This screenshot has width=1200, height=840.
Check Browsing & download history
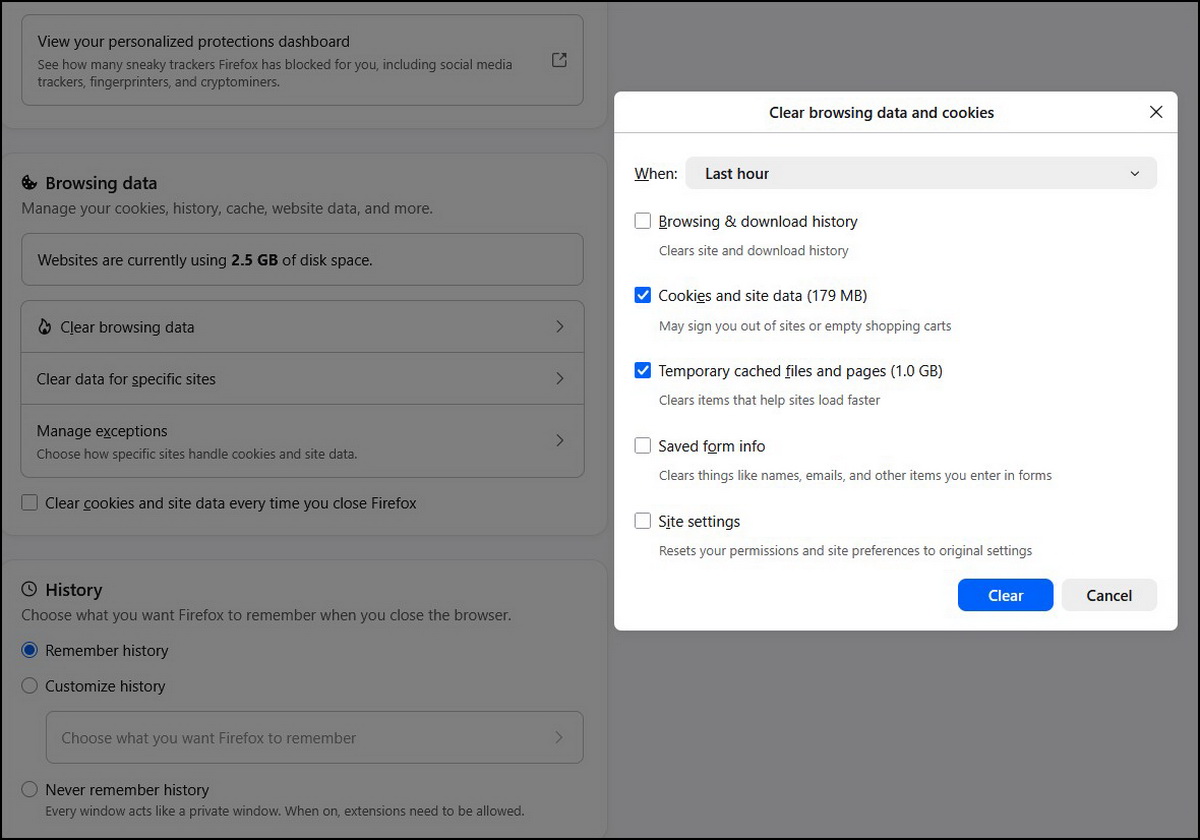click(643, 221)
